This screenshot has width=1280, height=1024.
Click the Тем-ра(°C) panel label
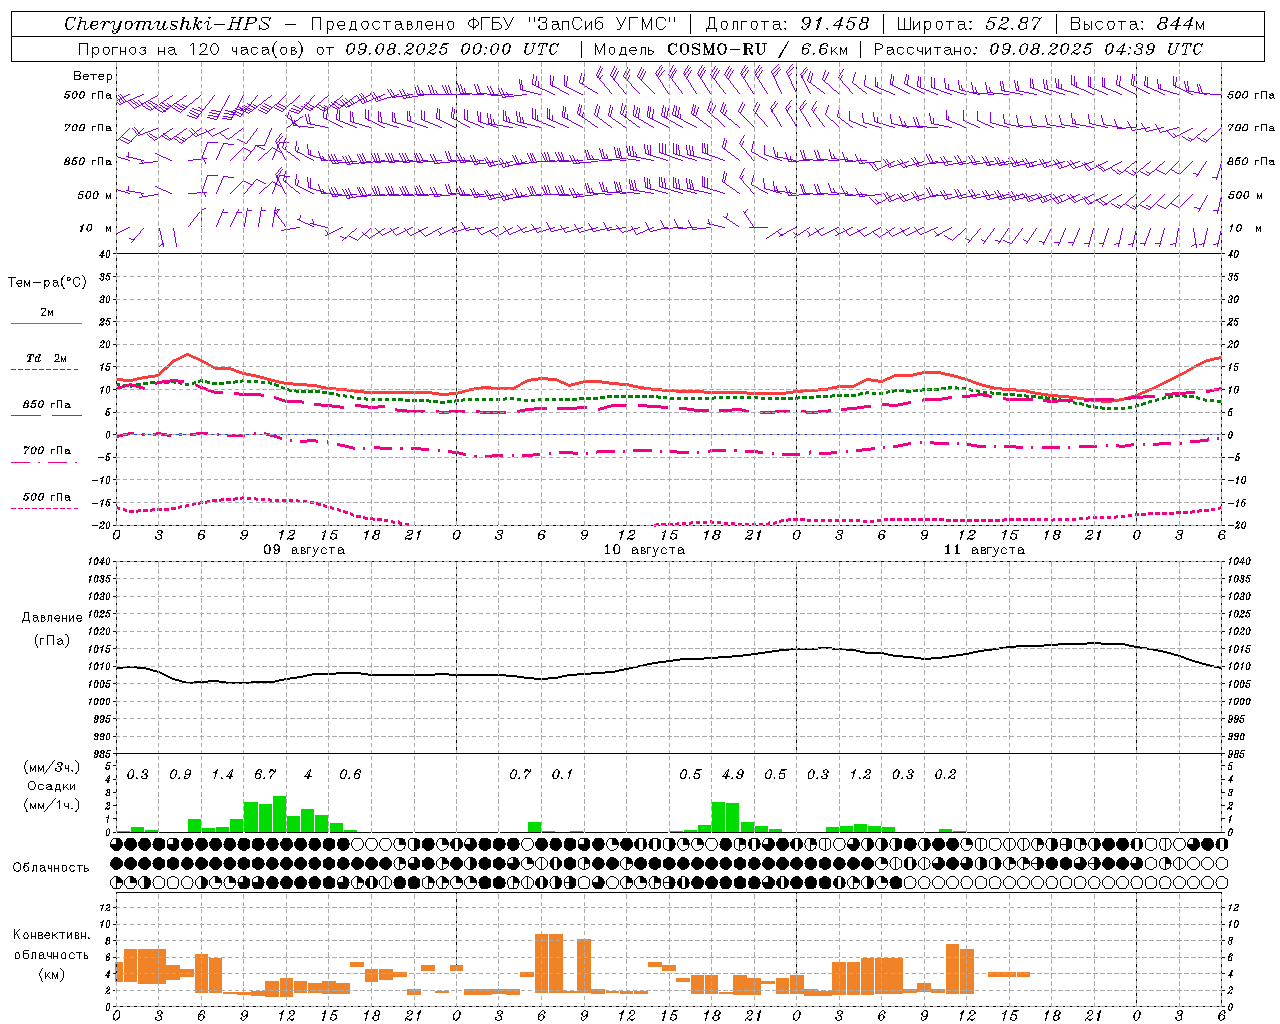(47, 283)
